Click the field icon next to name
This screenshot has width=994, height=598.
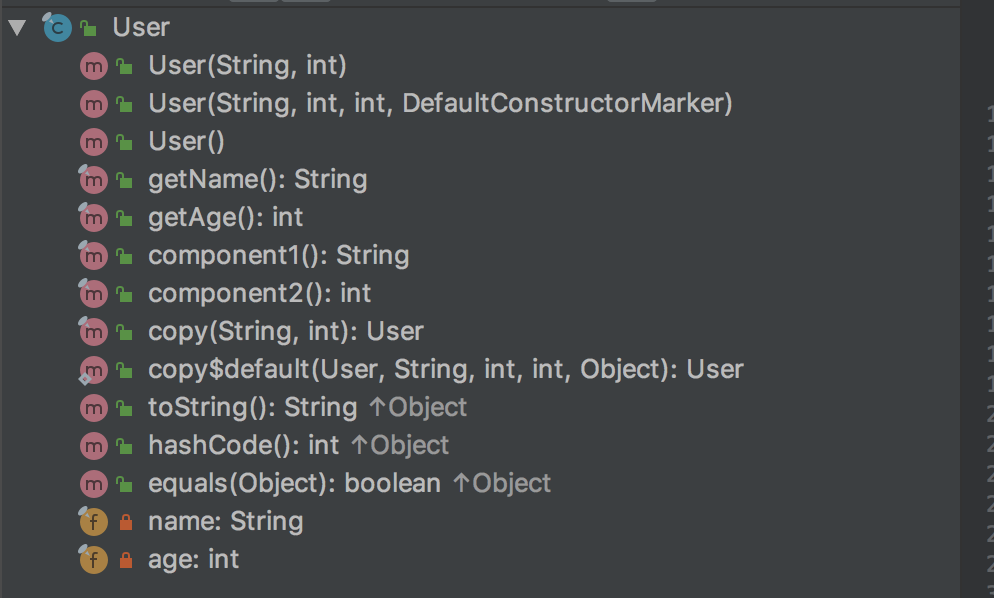pos(93,522)
